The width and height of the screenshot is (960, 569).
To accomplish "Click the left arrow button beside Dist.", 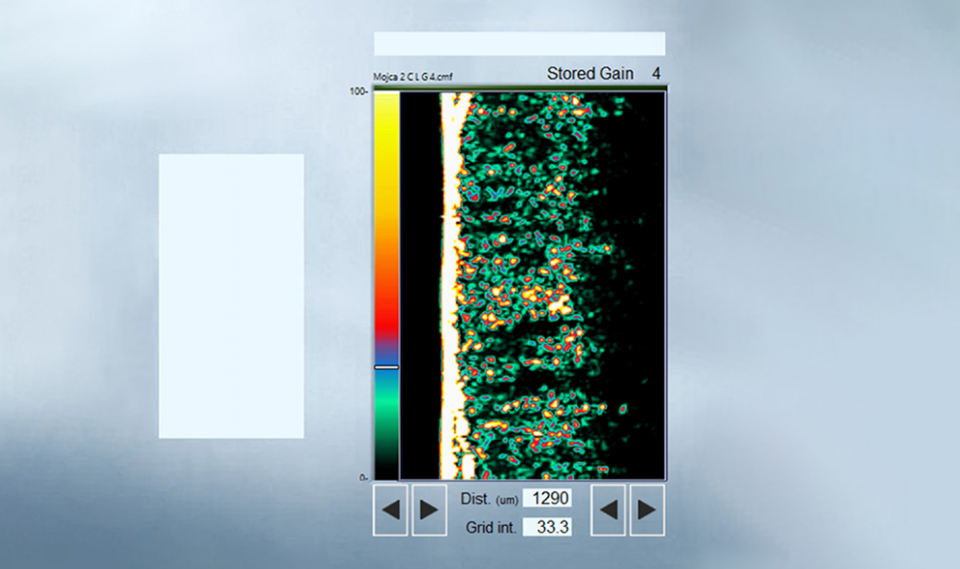I will [391, 510].
